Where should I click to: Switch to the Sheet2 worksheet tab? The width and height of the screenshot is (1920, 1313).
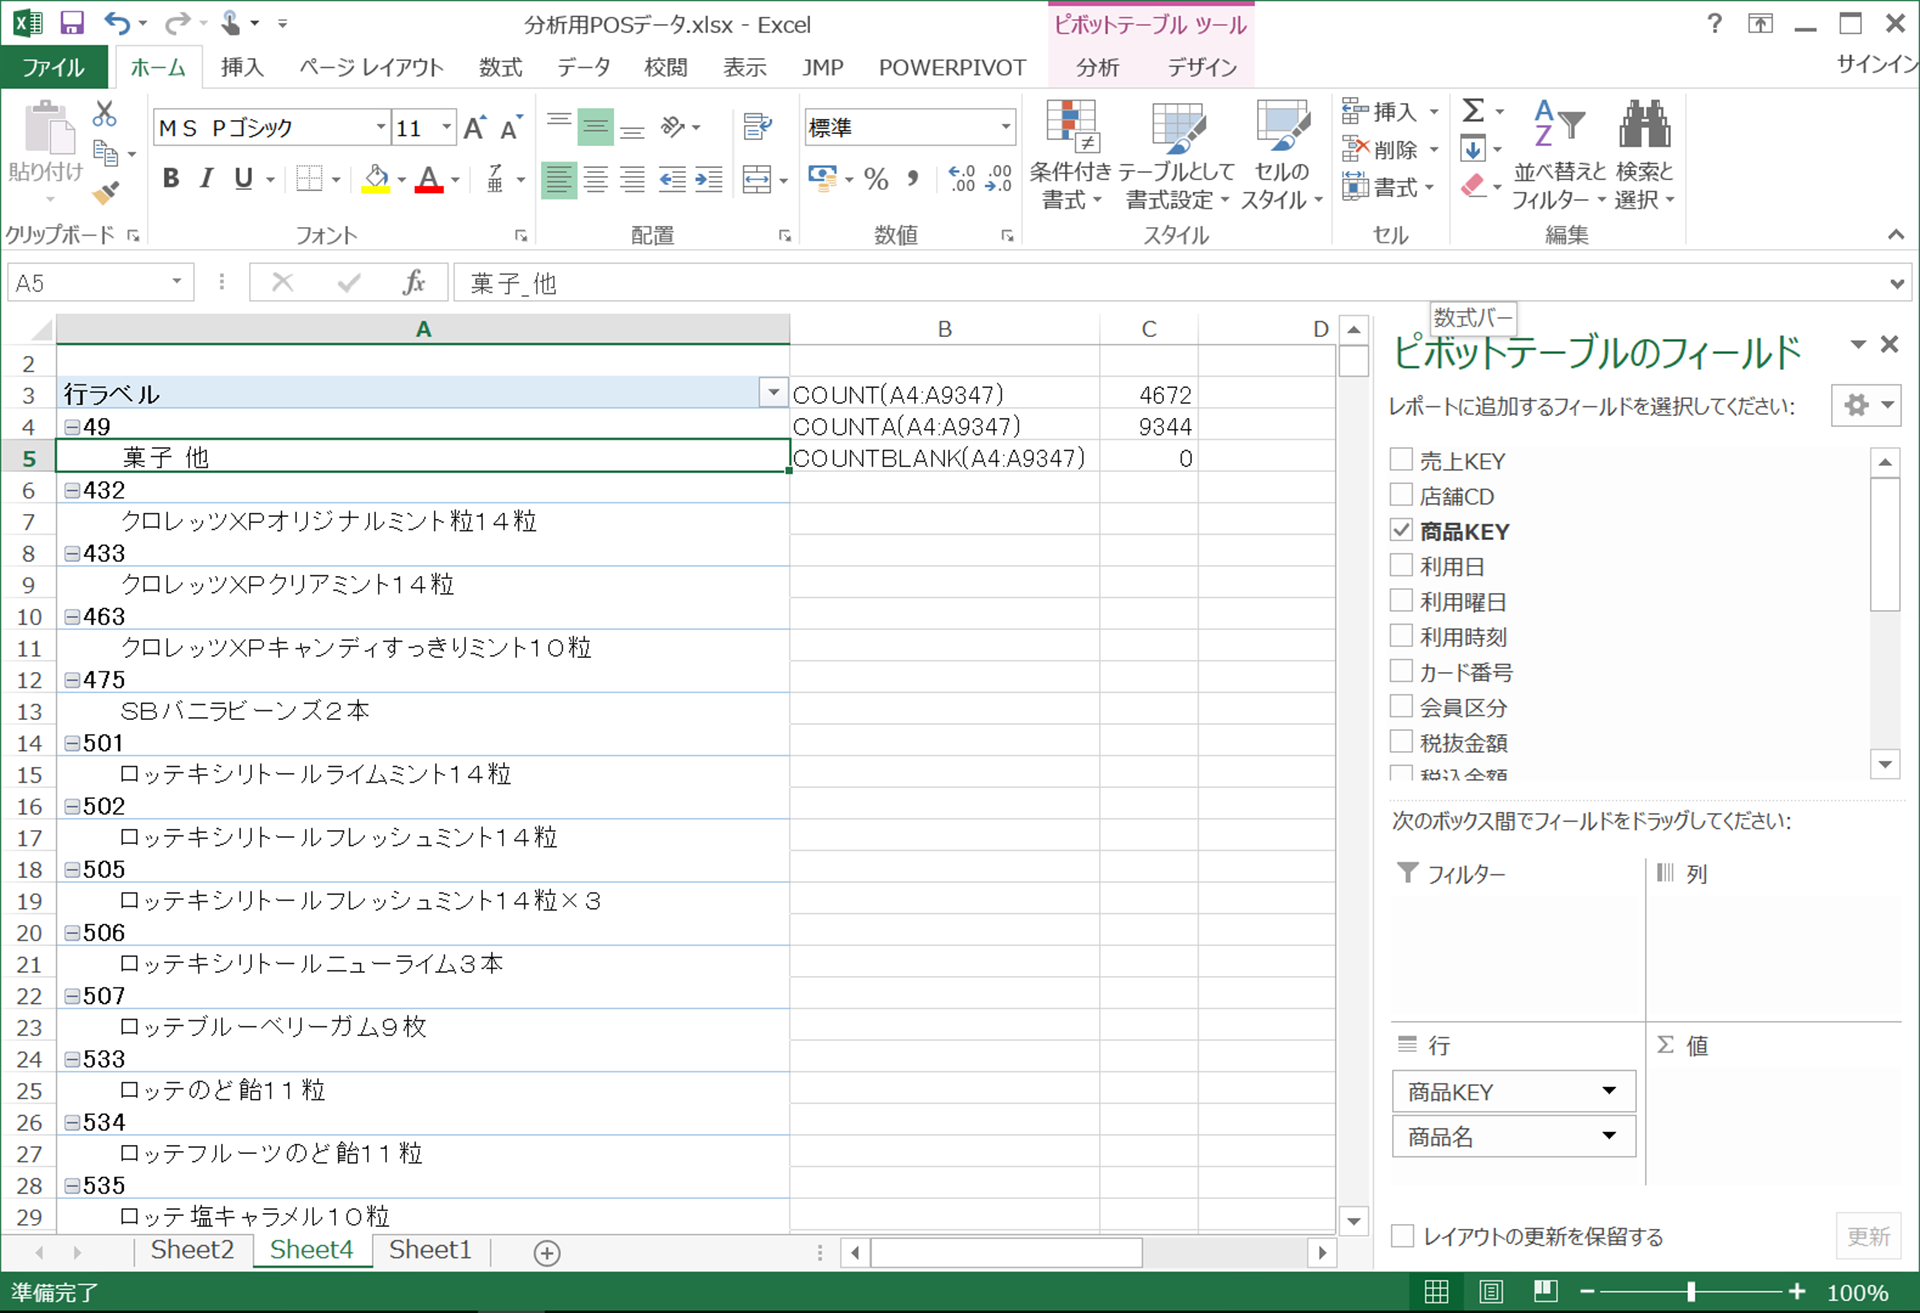pyautogui.click(x=192, y=1250)
